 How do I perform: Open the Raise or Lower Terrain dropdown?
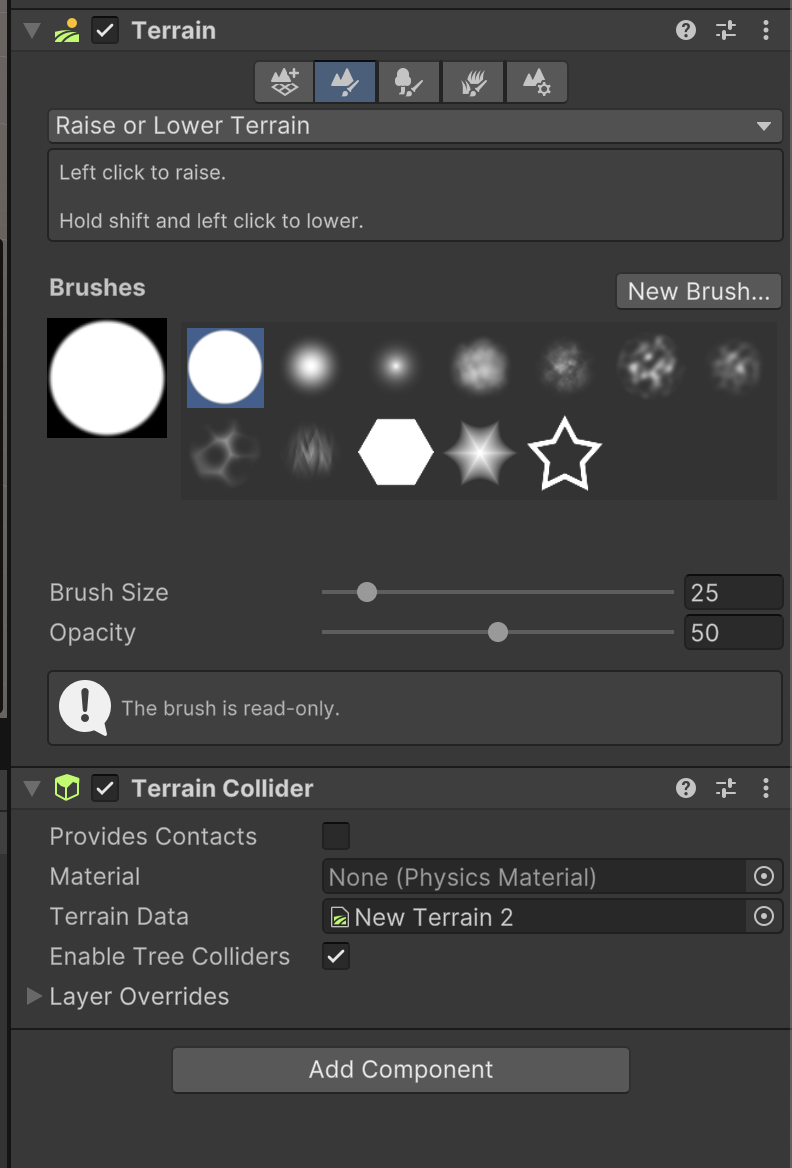click(x=414, y=126)
